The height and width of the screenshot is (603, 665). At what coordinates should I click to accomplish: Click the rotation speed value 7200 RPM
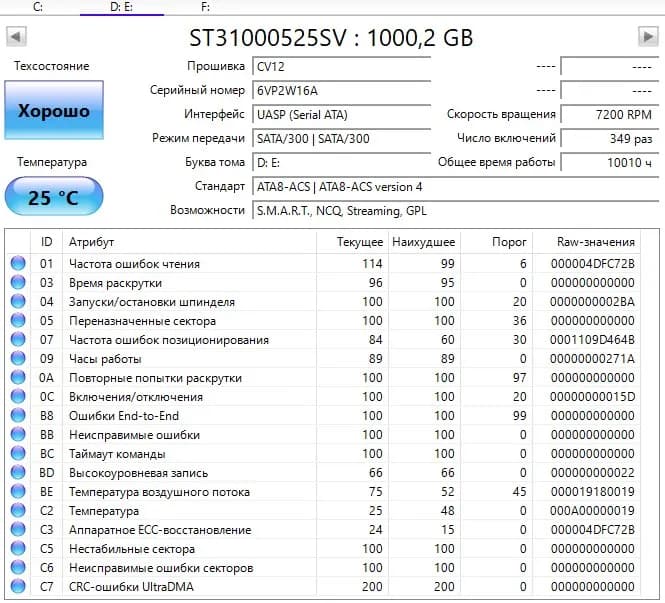609,114
